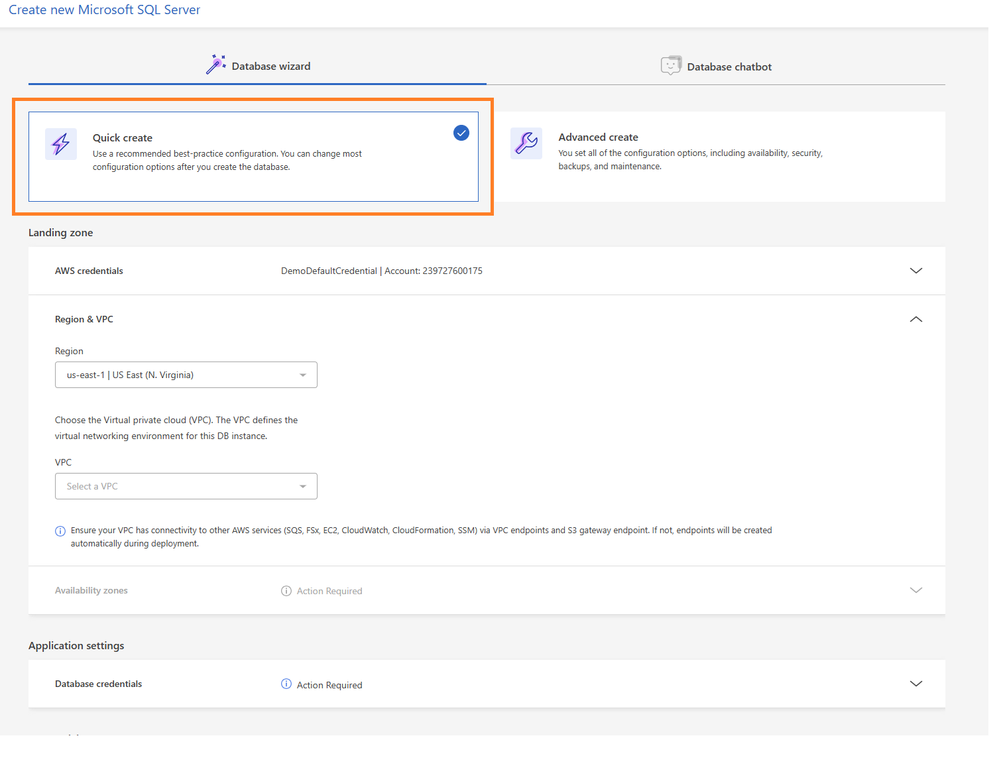Collapse the Region & VPC section
999x784 pixels.
click(915, 319)
